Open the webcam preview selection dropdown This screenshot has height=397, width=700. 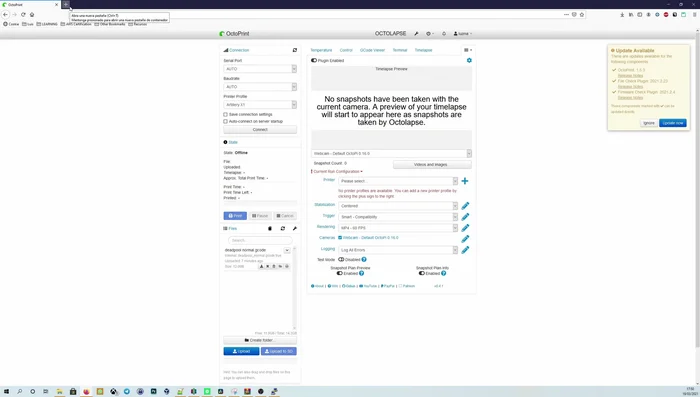coord(392,153)
